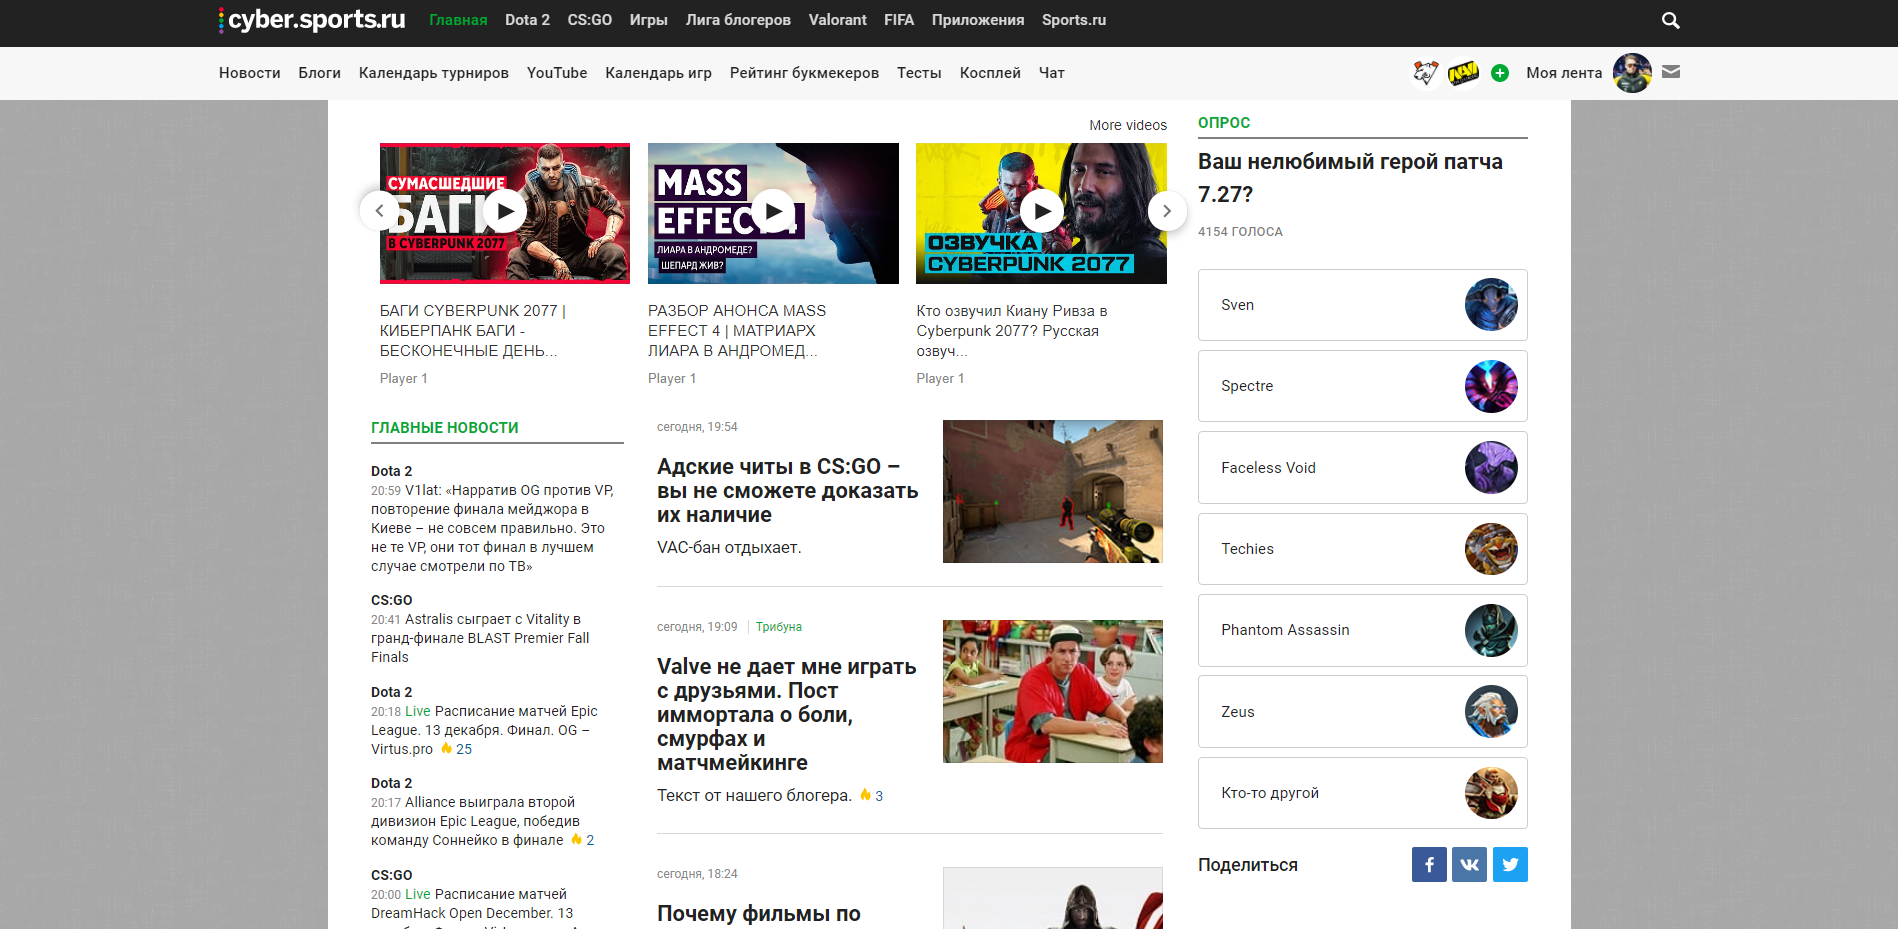Open Alliance выиграла второй дивизион news
The width and height of the screenshot is (1898, 929).
click(475, 821)
